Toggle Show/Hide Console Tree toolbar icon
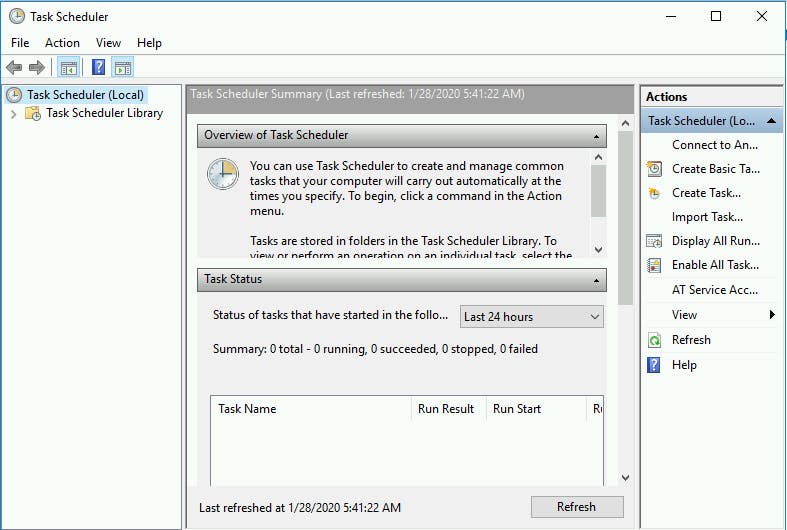The height and width of the screenshot is (530, 787). point(68,67)
